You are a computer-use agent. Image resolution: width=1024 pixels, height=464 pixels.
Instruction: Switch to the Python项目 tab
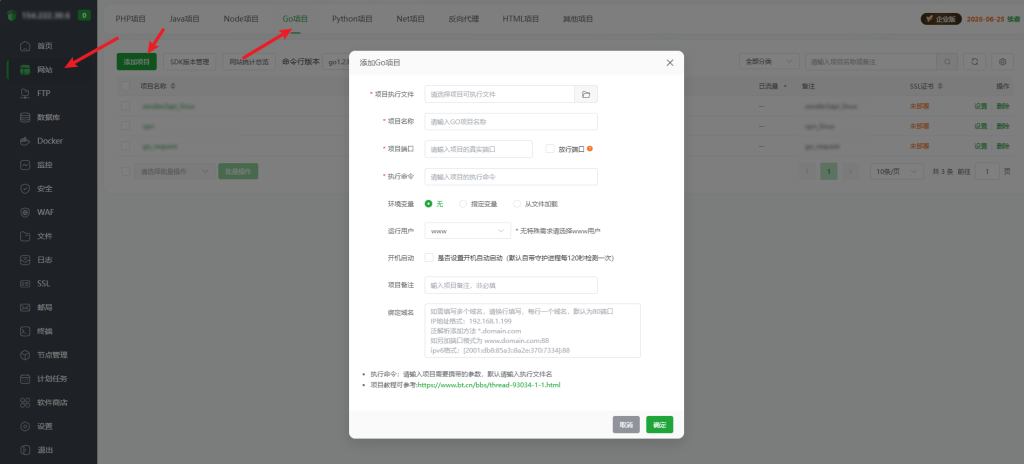(353, 19)
